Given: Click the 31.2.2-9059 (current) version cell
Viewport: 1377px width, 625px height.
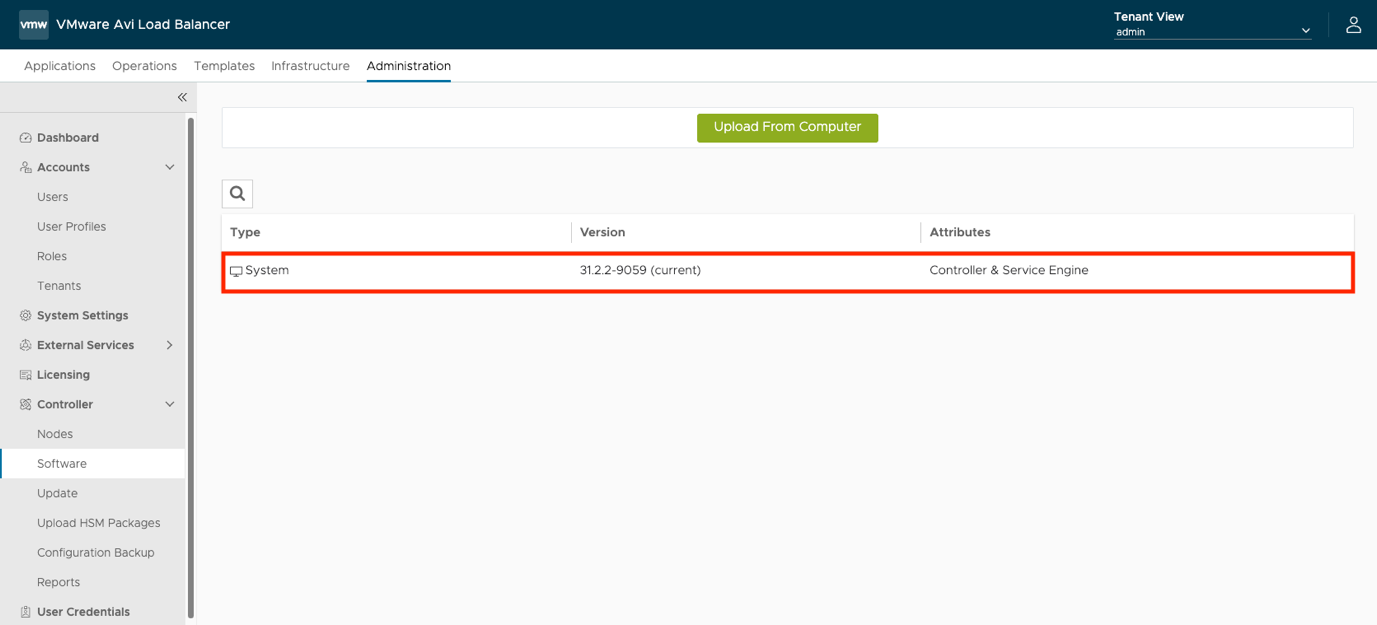Looking at the screenshot, I should tap(640, 270).
